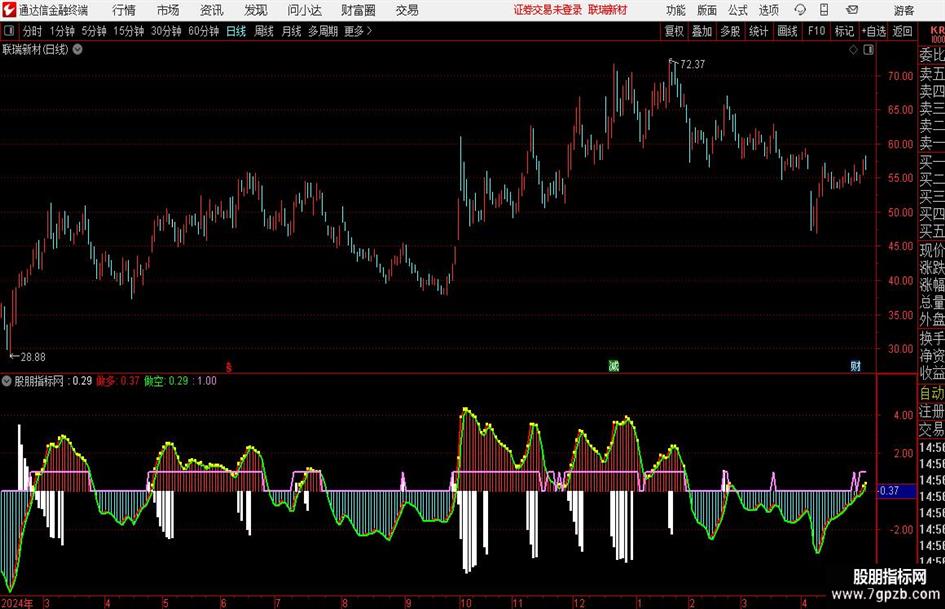This screenshot has height=609, width=945.
Task: Open the 选项 menu
Action: (768, 10)
